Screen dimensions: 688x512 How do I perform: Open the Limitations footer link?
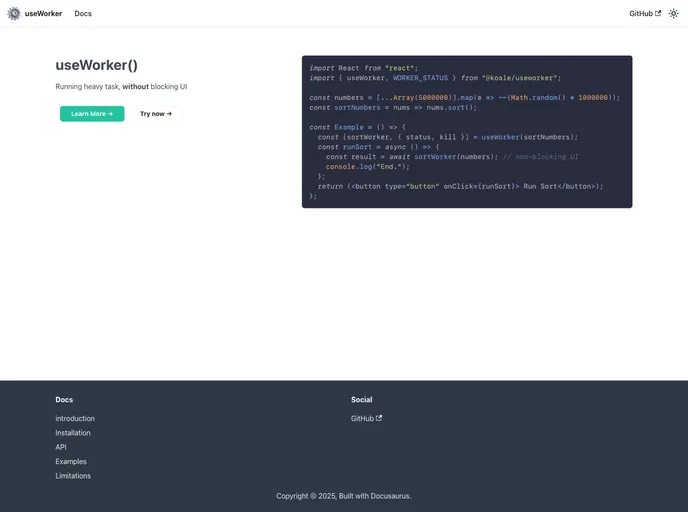[73, 476]
